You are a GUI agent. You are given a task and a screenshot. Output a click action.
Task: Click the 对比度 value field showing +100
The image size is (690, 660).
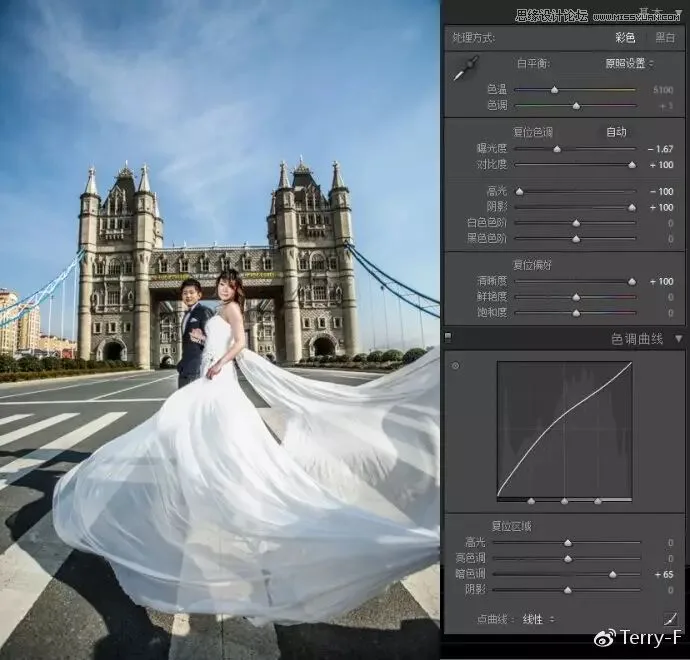pyautogui.click(x=661, y=165)
